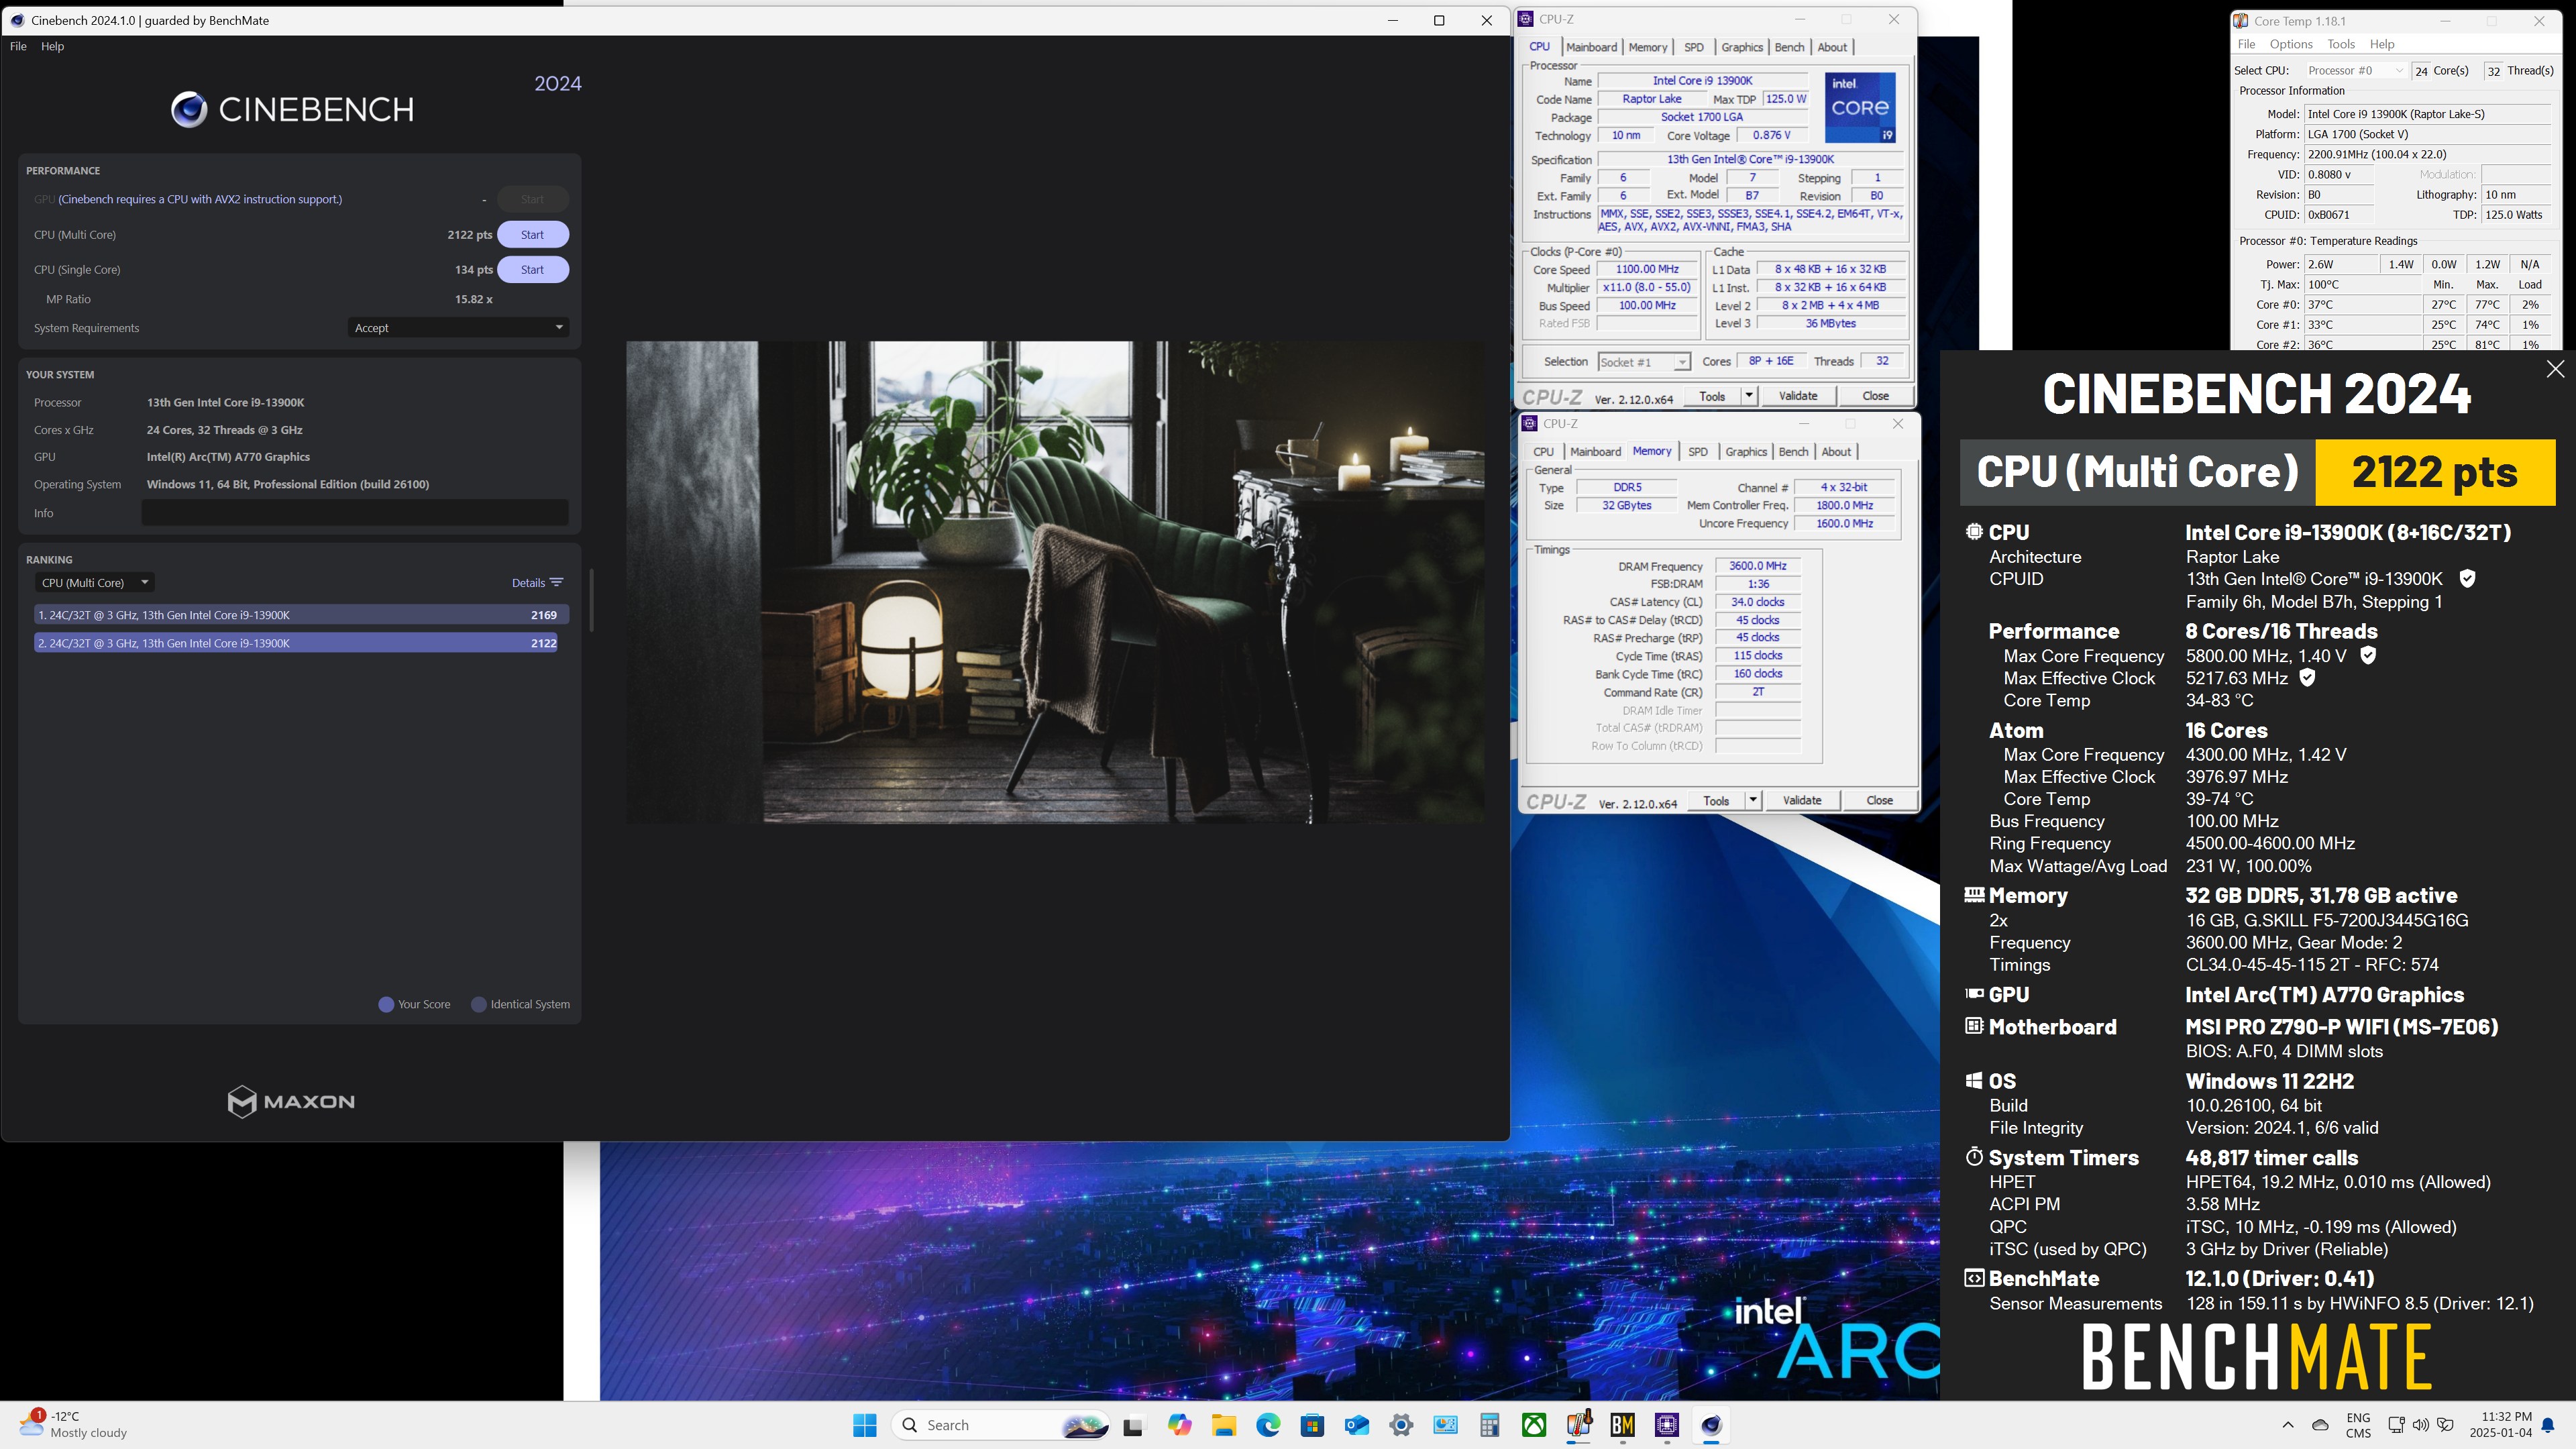Viewport: 2576px width, 1449px height.
Task: Open Windows Start menu
Action: (x=865, y=1425)
